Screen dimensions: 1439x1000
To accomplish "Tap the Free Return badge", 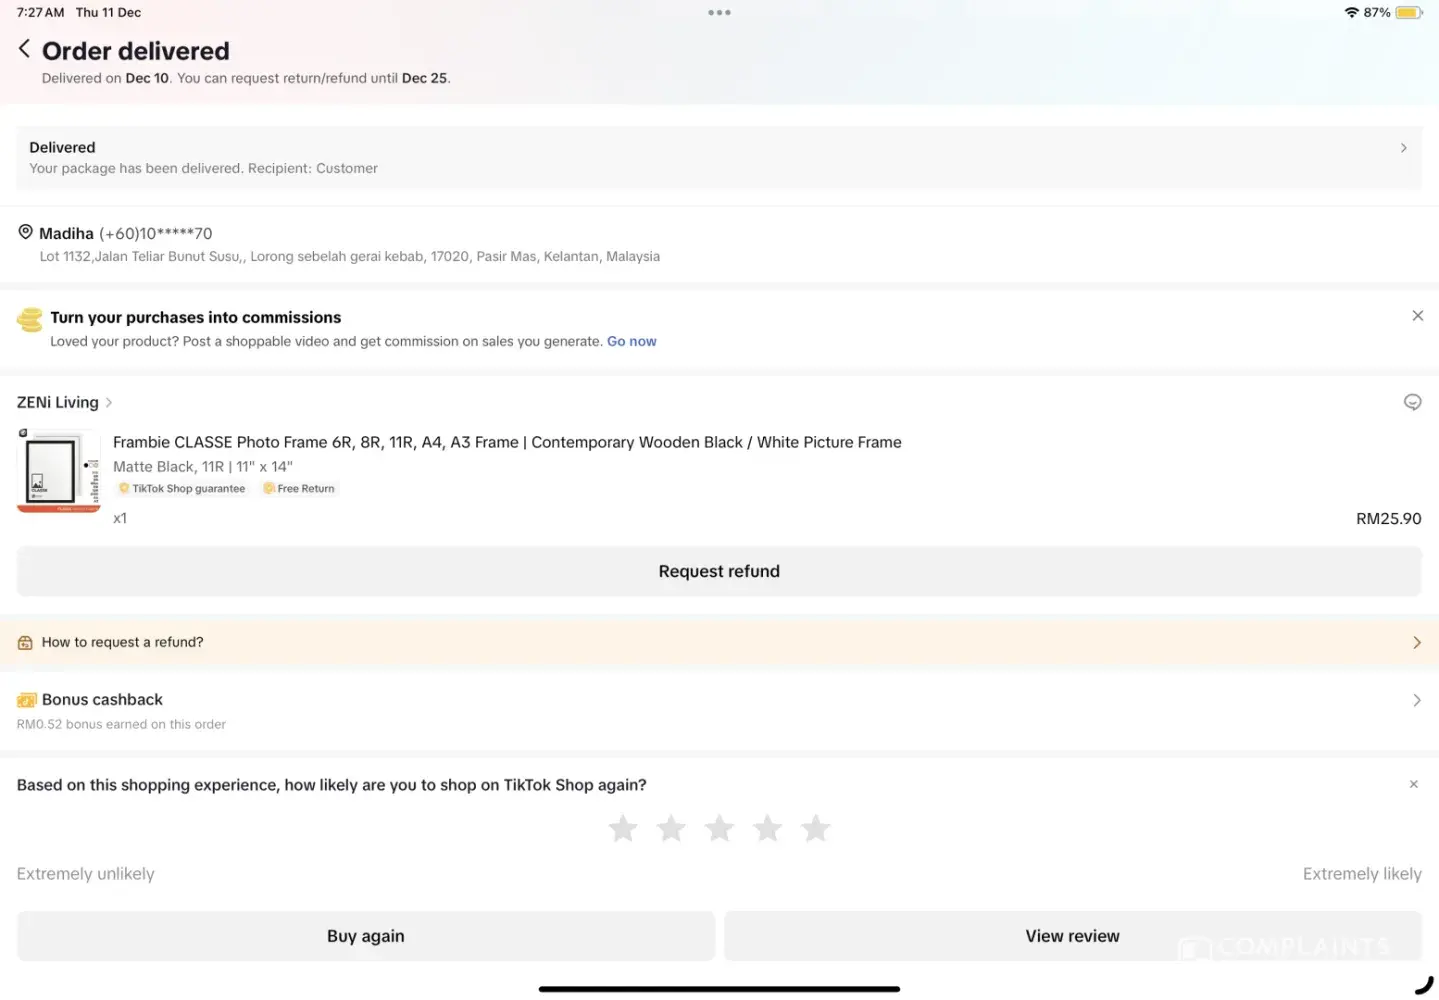I will (x=299, y=489).
